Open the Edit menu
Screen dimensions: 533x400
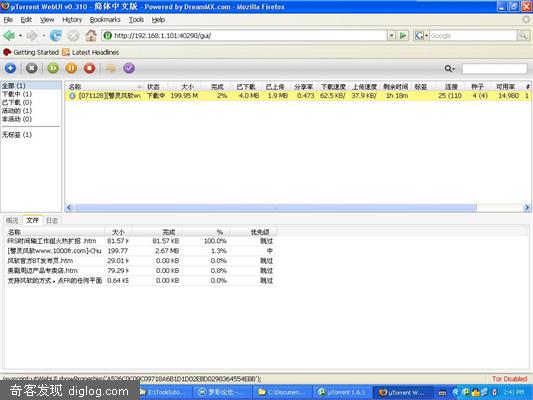[x=26, y=20]
